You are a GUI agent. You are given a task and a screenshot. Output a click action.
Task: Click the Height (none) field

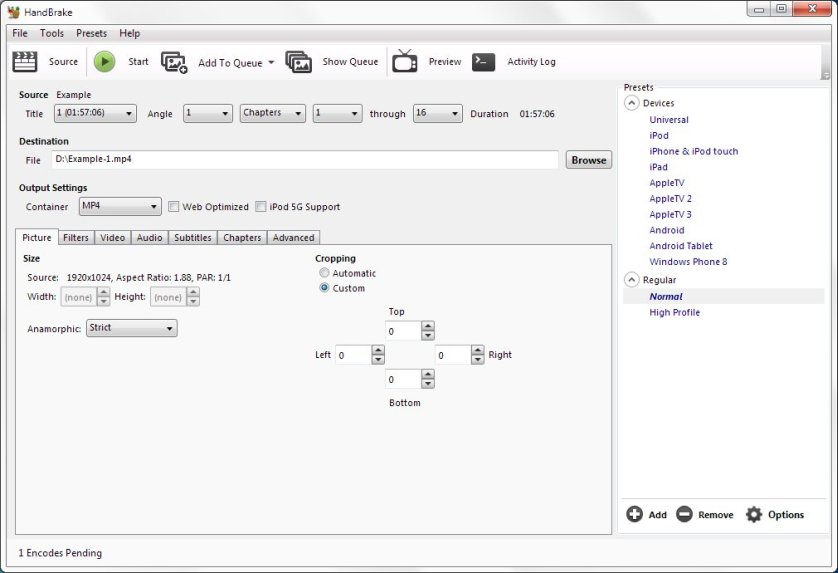click(168, 297)
